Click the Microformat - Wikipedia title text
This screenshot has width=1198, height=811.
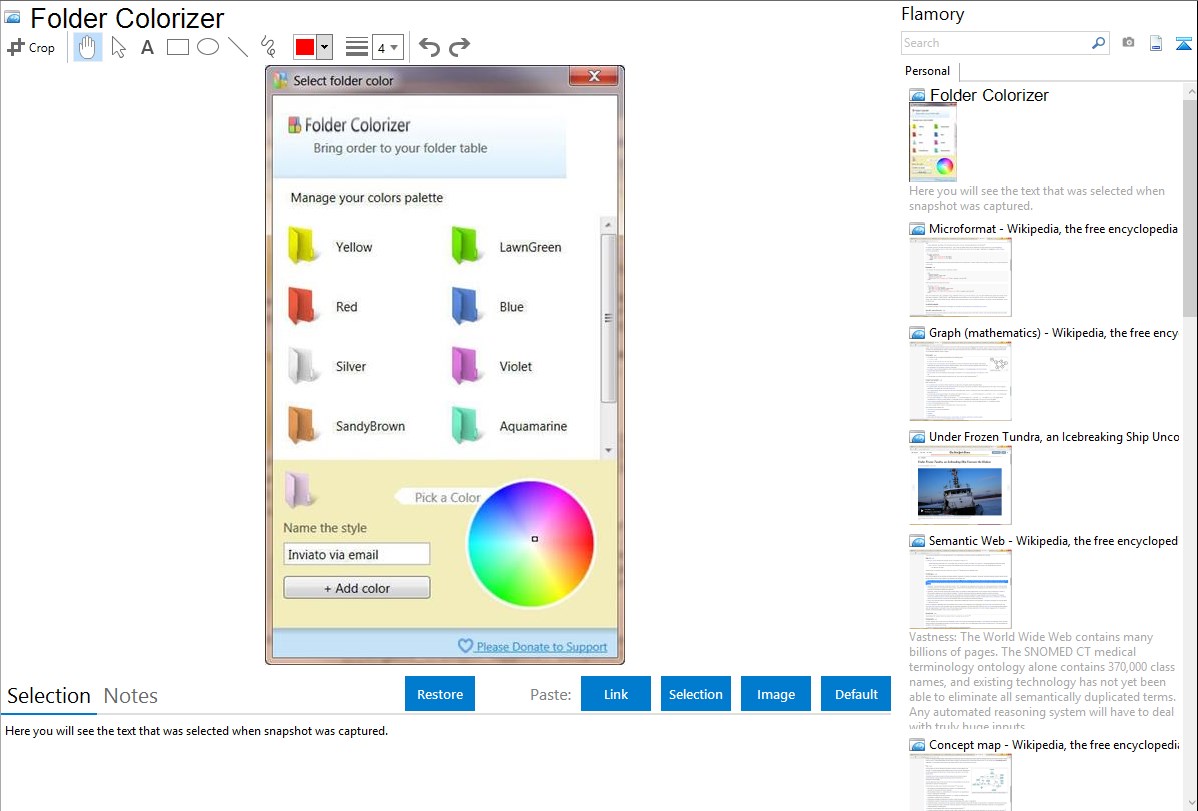1053,229
